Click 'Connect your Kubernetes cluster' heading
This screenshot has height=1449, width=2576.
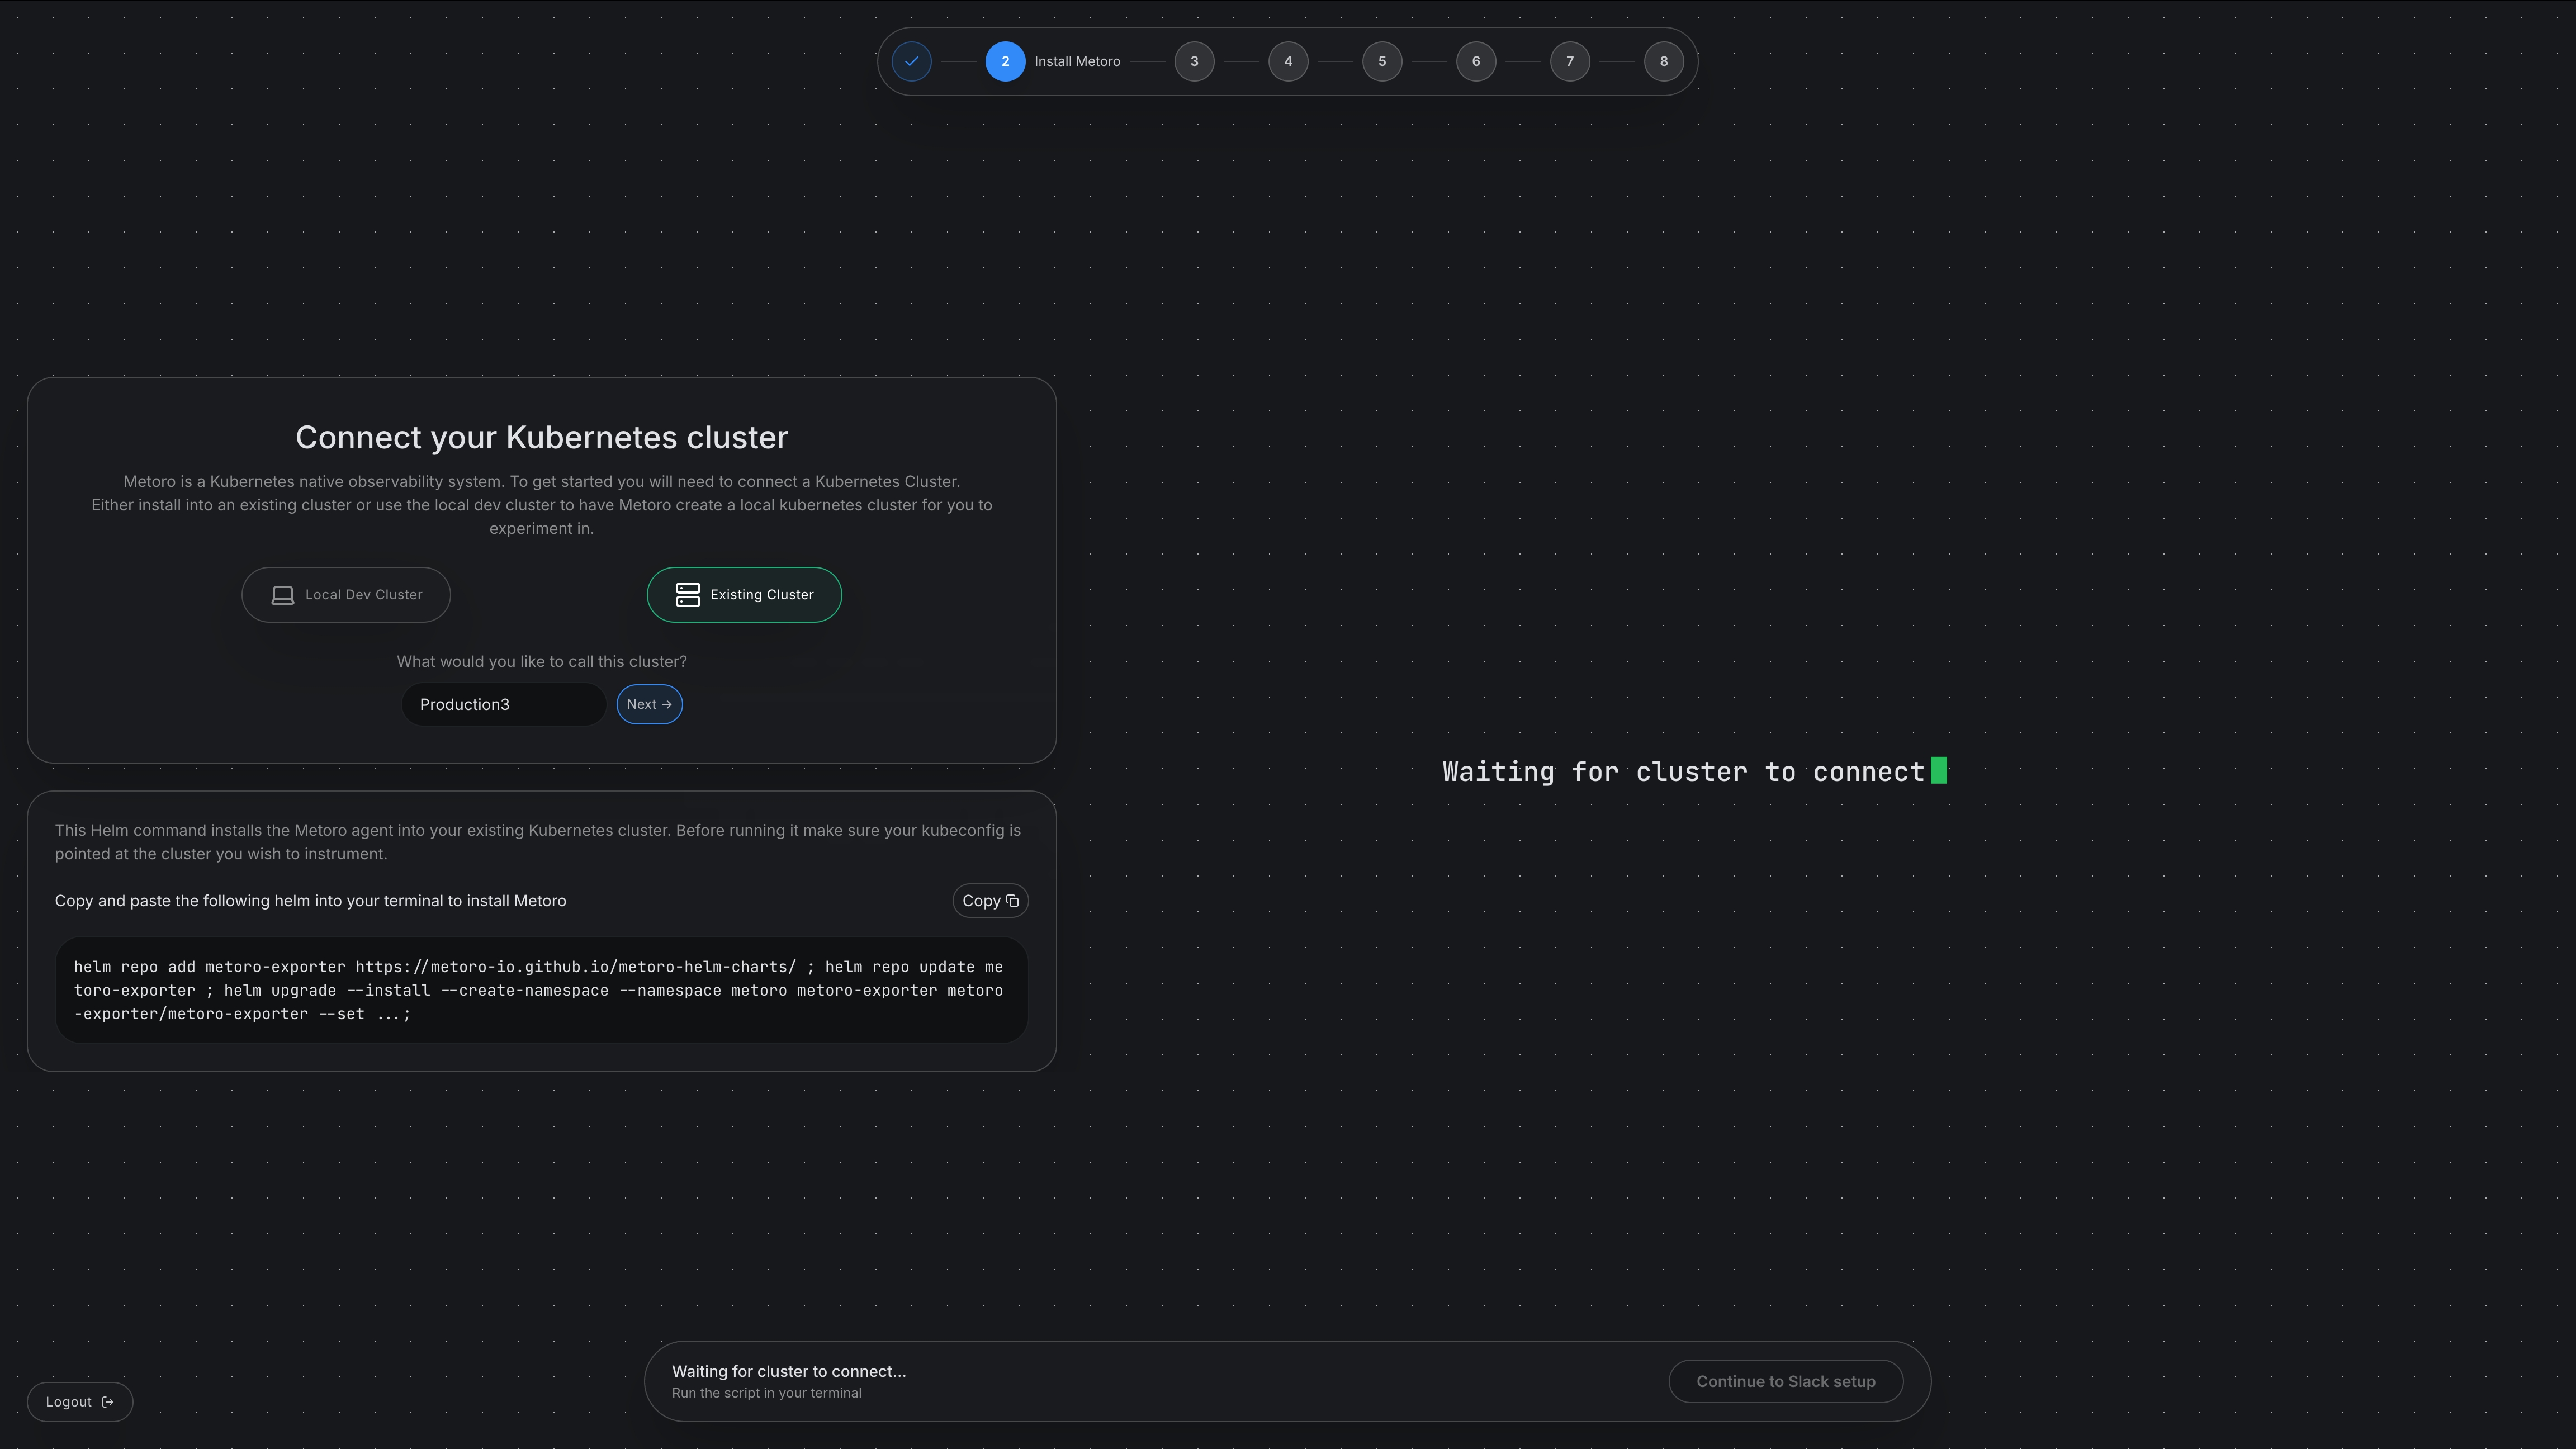point(541,437)
